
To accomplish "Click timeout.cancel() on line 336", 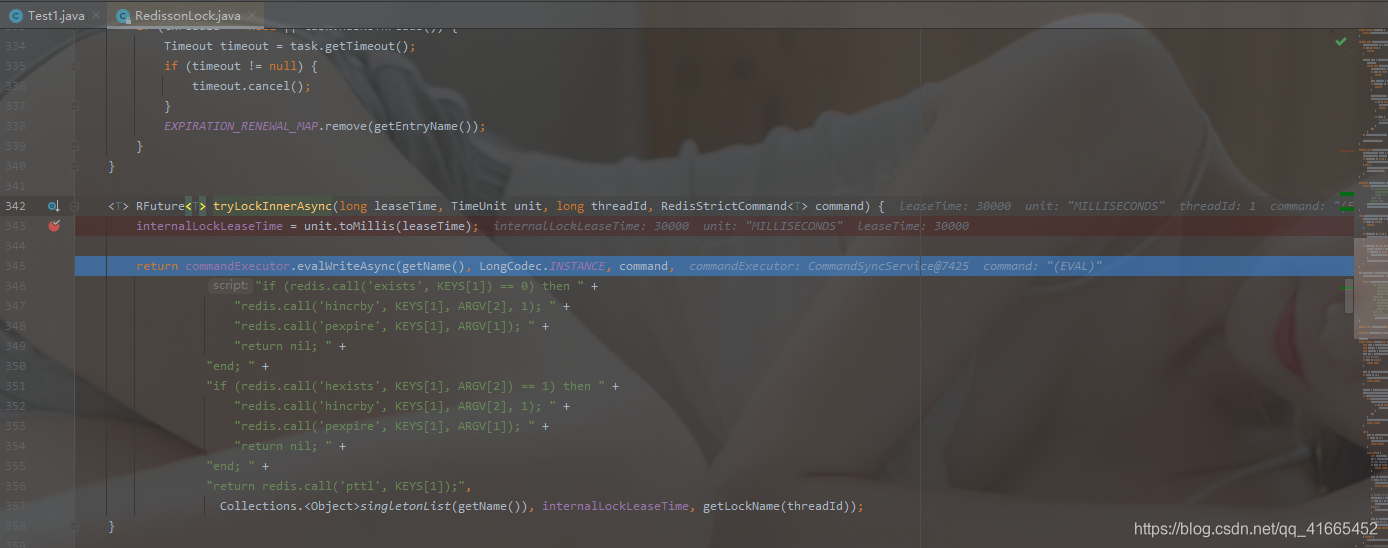I will pos(248,86).
